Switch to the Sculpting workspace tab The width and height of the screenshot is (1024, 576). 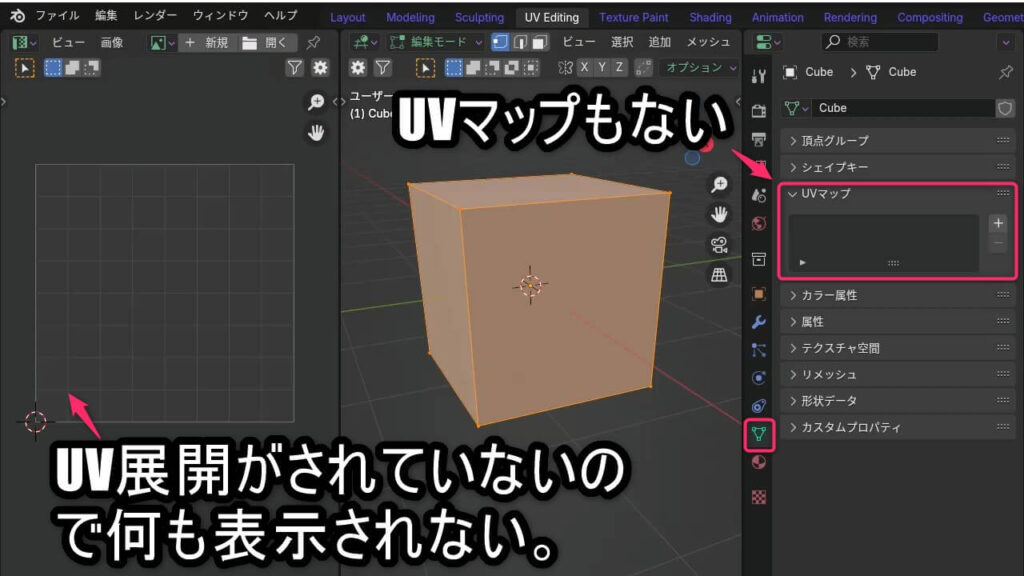tap(479, 18)
